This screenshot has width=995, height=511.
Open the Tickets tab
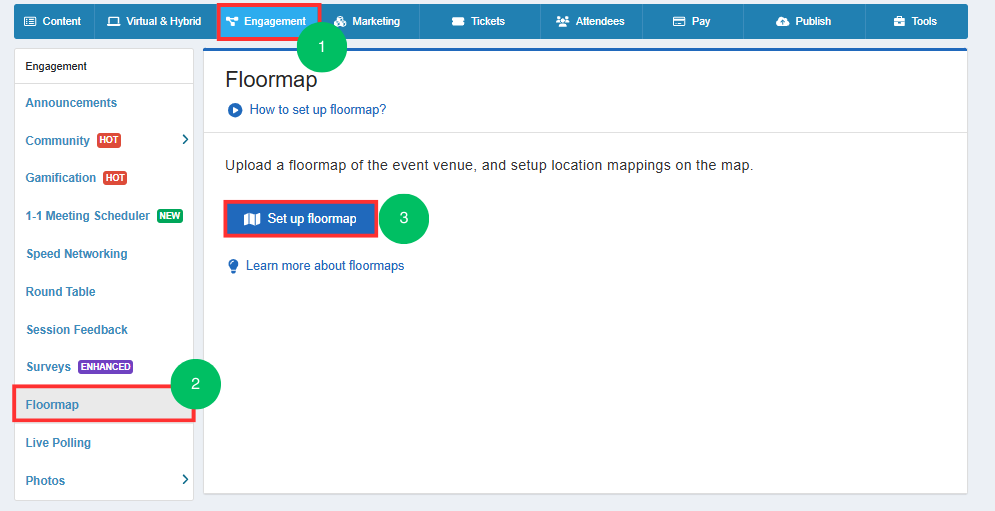point(480,21)
